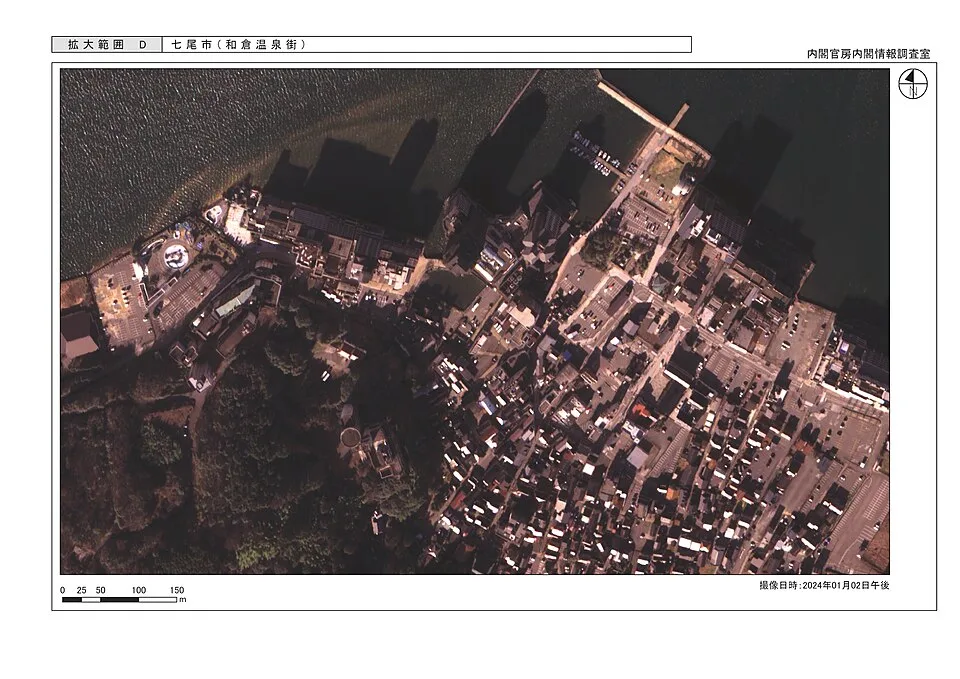
Task: Click the 七尾市(和倉温泉街) title text
Action: 238,45
